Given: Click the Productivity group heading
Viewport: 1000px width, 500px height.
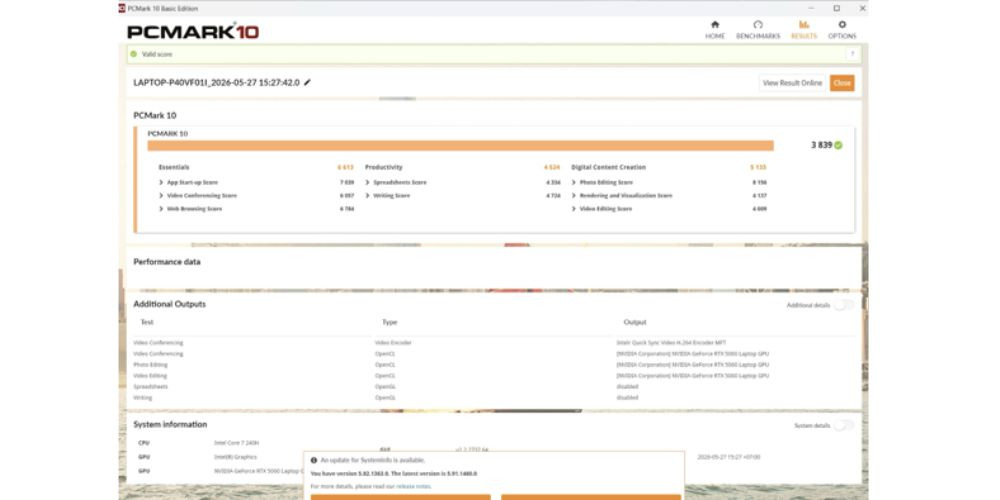Looking at the screenshot, I should click(x=384, y=167).
